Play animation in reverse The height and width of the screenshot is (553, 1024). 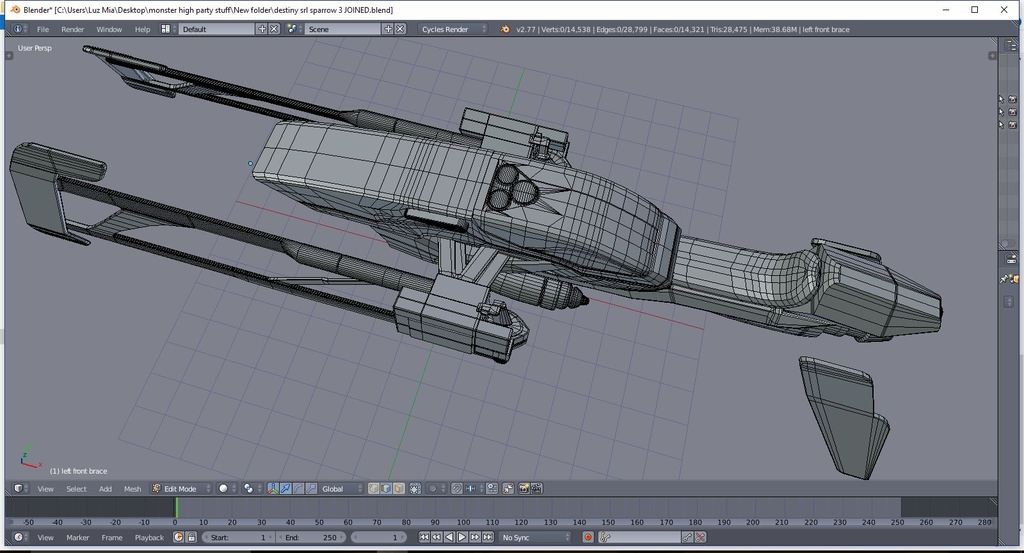point(449,537)
